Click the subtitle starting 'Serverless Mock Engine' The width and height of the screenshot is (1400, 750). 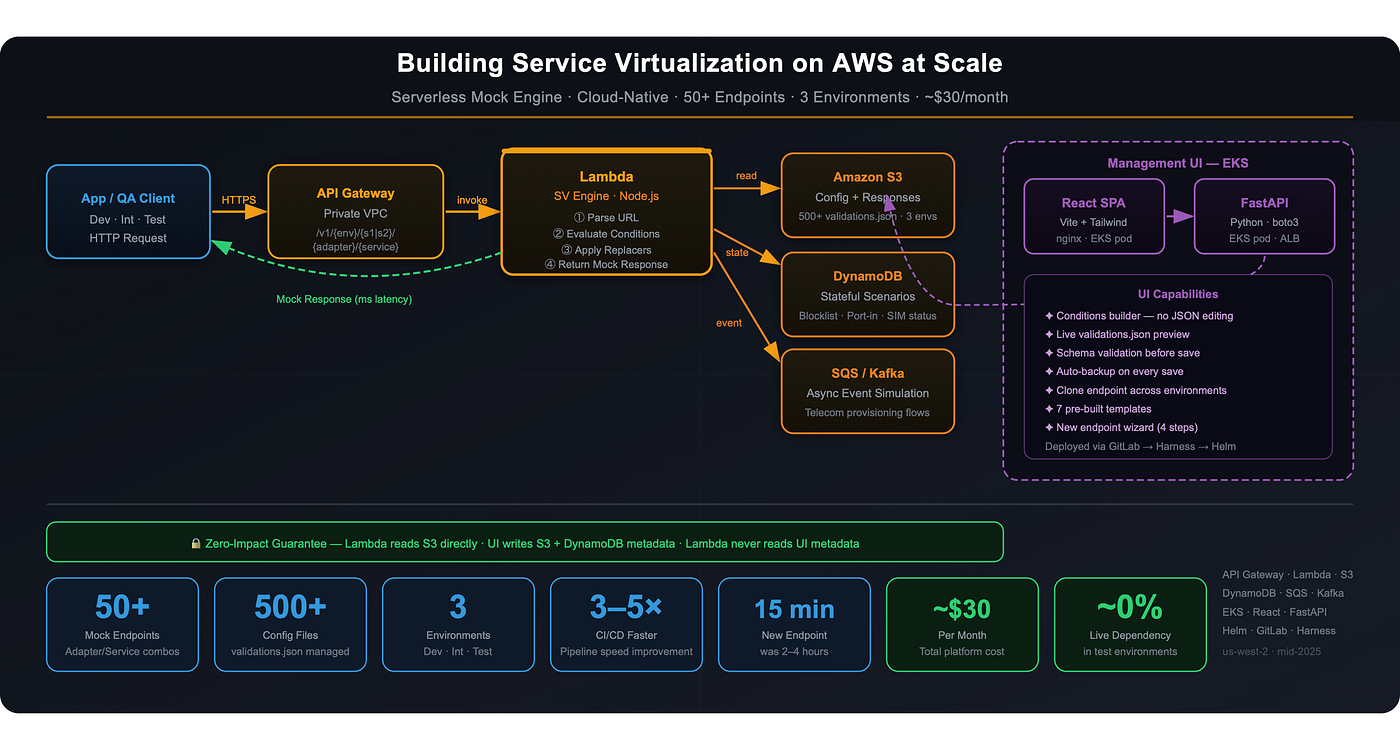coord(699,98)
